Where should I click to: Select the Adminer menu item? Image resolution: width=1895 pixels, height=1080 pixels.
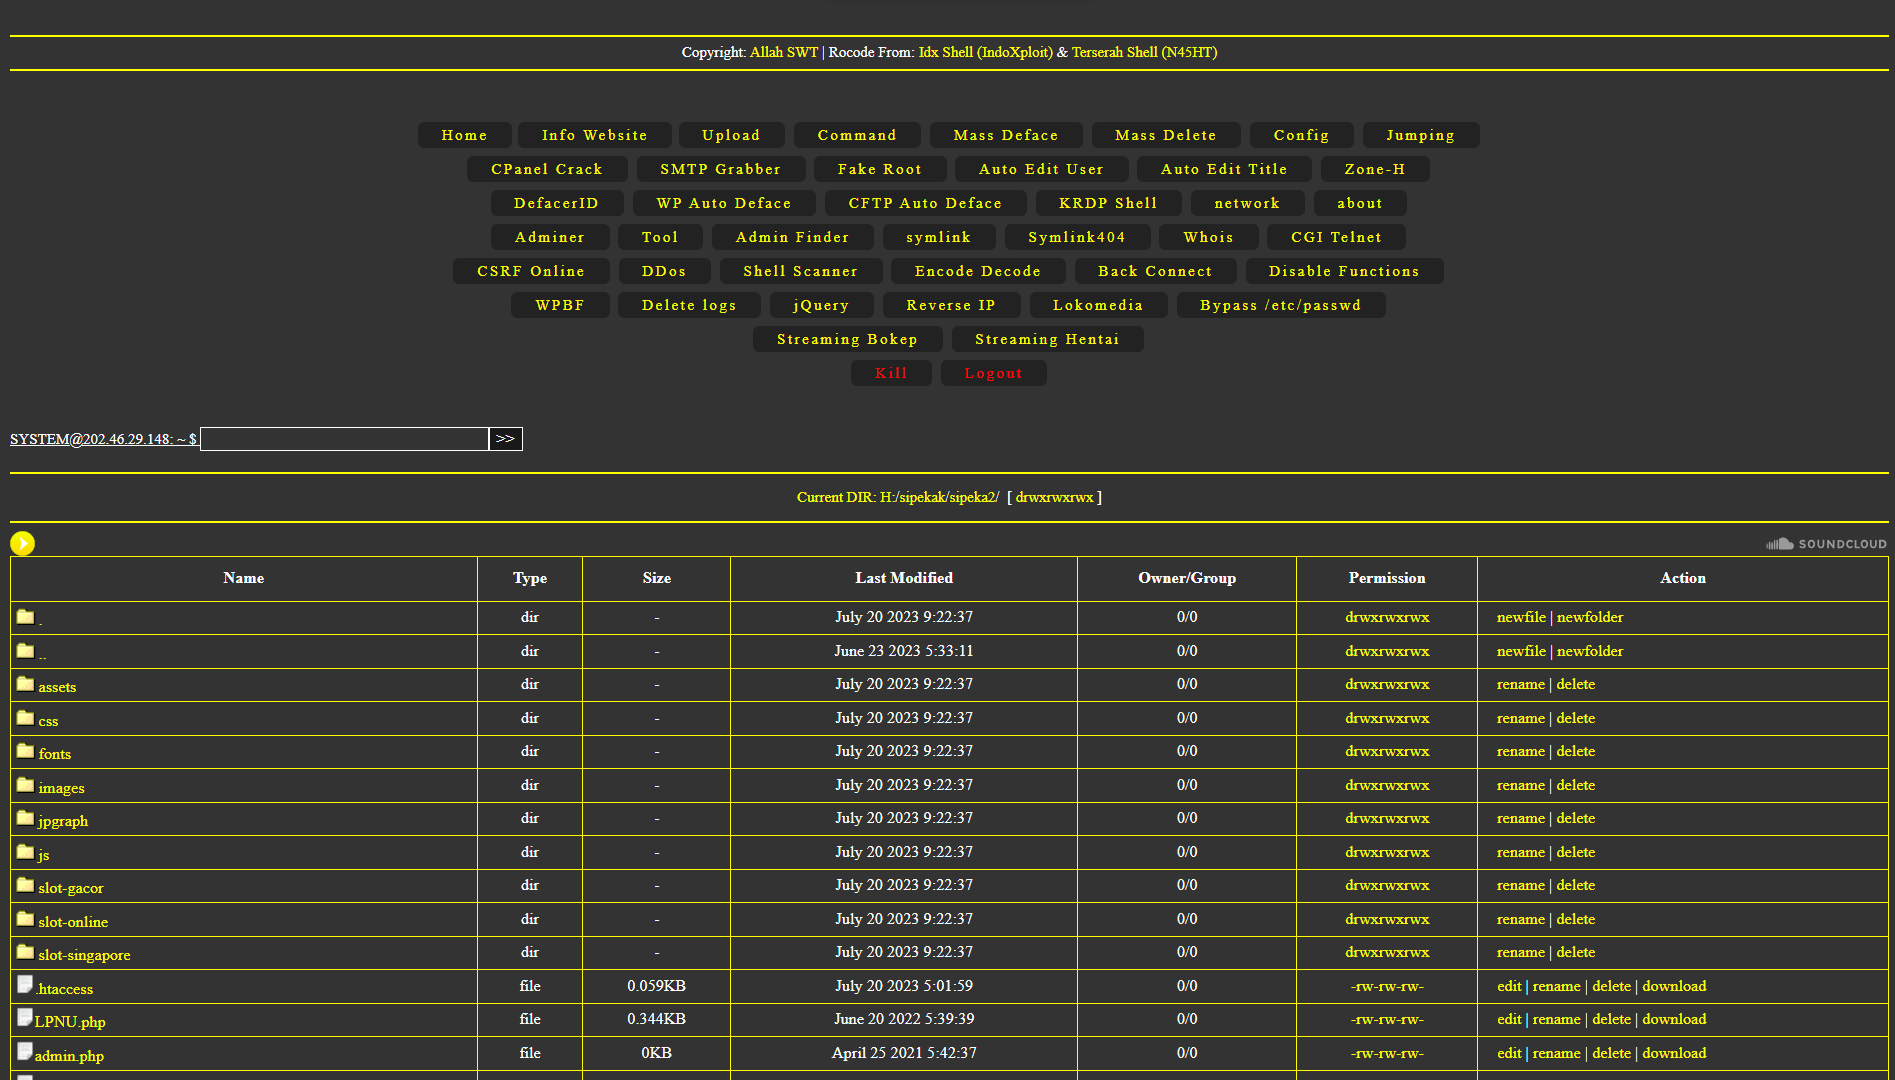(550, 237)
